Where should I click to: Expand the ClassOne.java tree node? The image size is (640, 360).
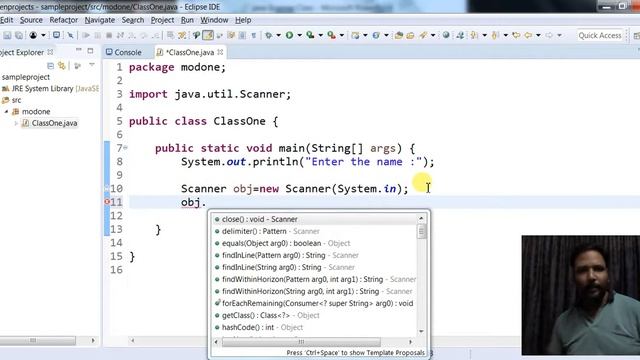tap(16, 123)
